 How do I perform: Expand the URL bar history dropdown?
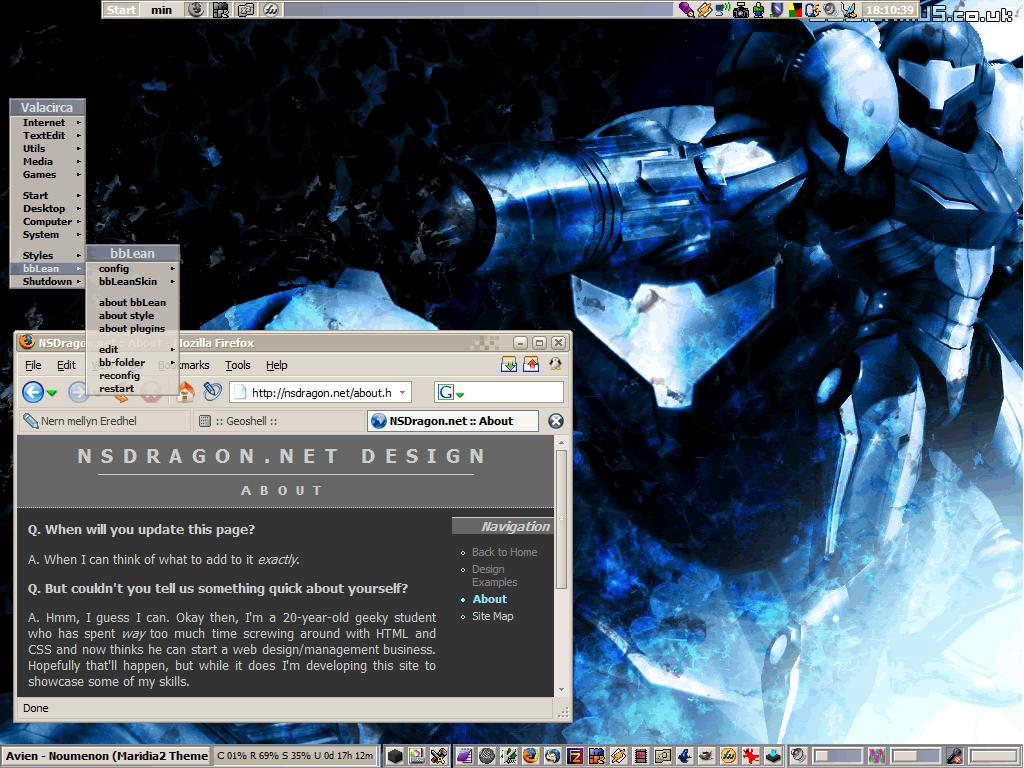point(403,392)
